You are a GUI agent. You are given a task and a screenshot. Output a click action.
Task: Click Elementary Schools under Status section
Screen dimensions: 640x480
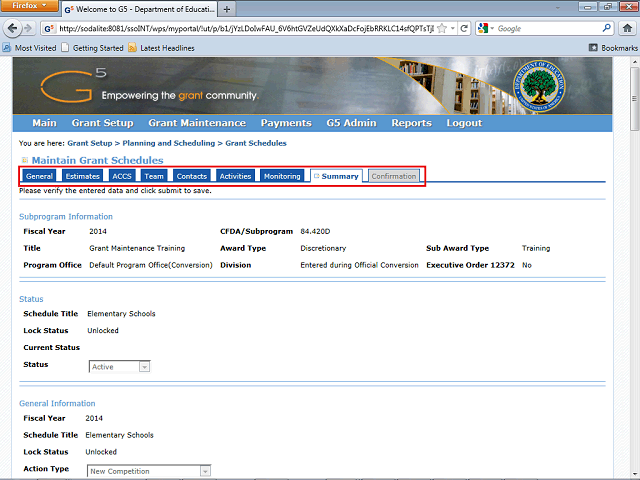tap(121, 313)
